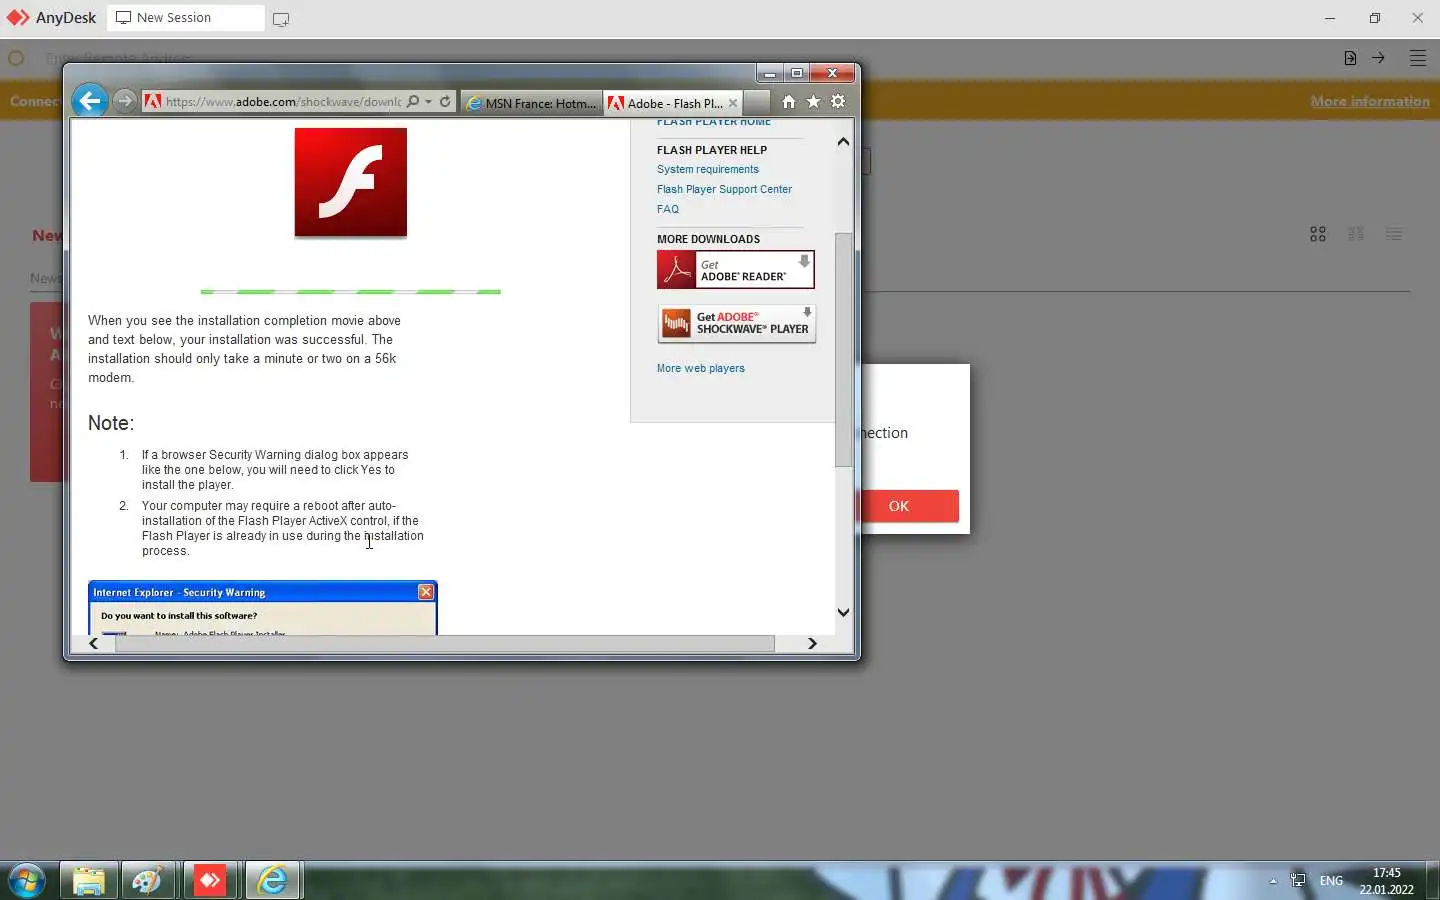Click the OK button in AnyDesk dialog
The image size is (1440, 900).
[x=899, y=506]
